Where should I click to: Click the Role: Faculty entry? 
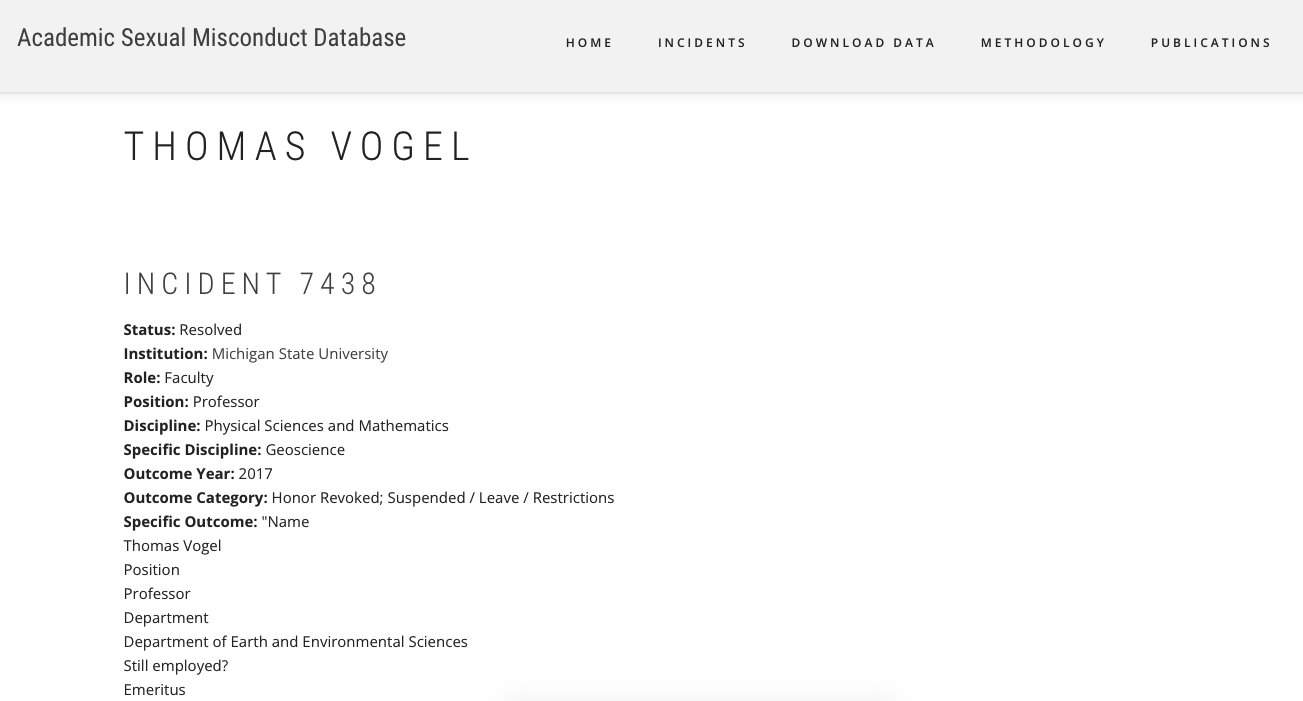[x=169, y=378]
